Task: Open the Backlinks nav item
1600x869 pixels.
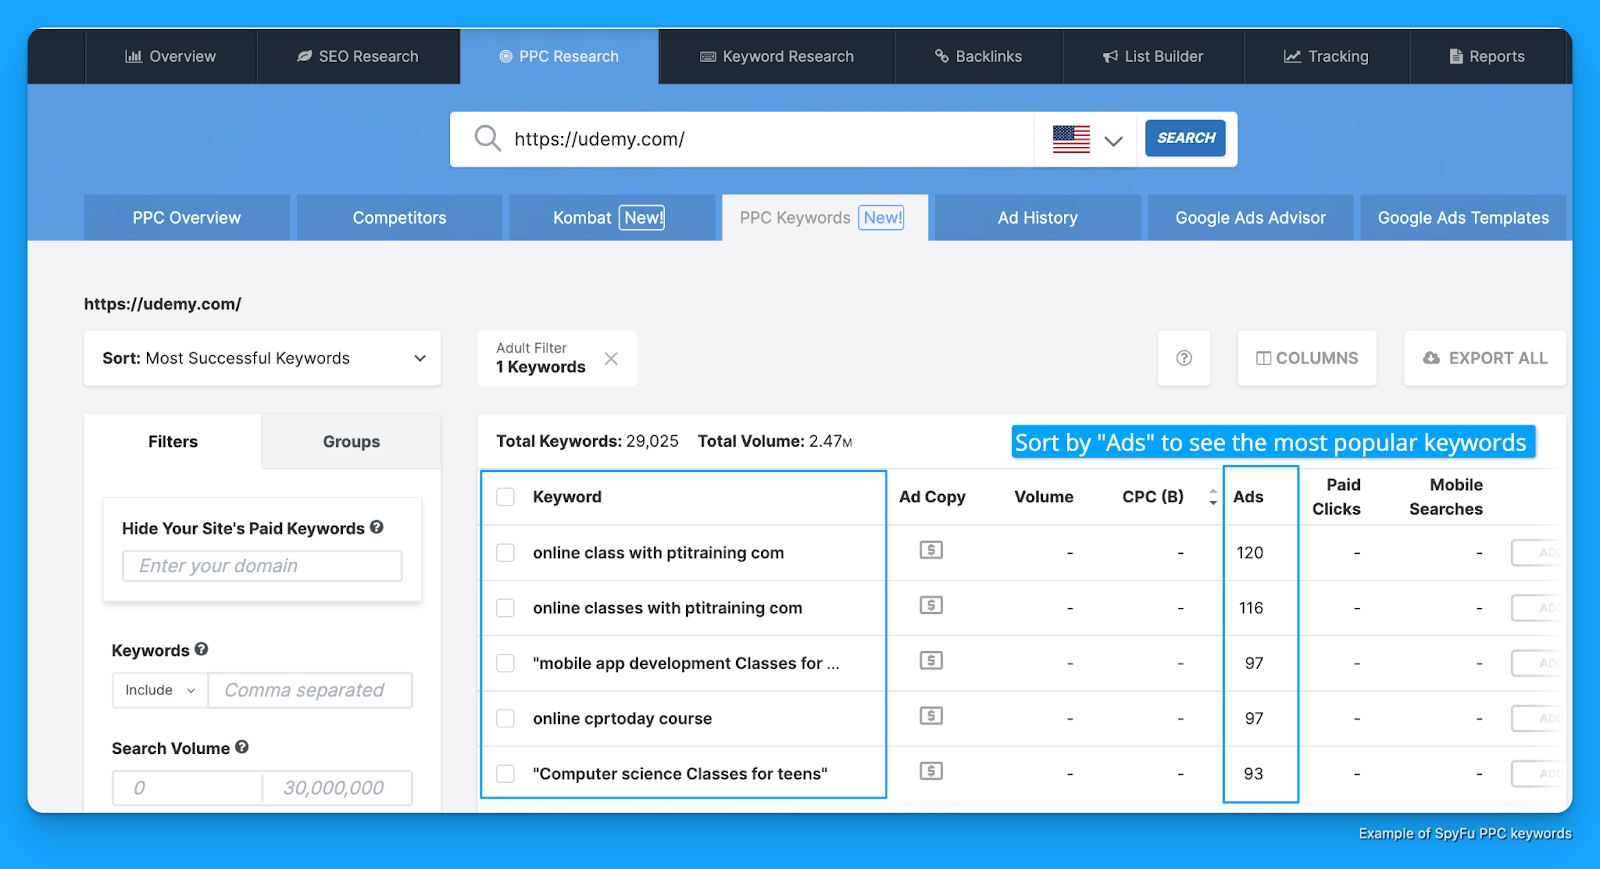Action: pyautogui.click(x=978, y=56)
